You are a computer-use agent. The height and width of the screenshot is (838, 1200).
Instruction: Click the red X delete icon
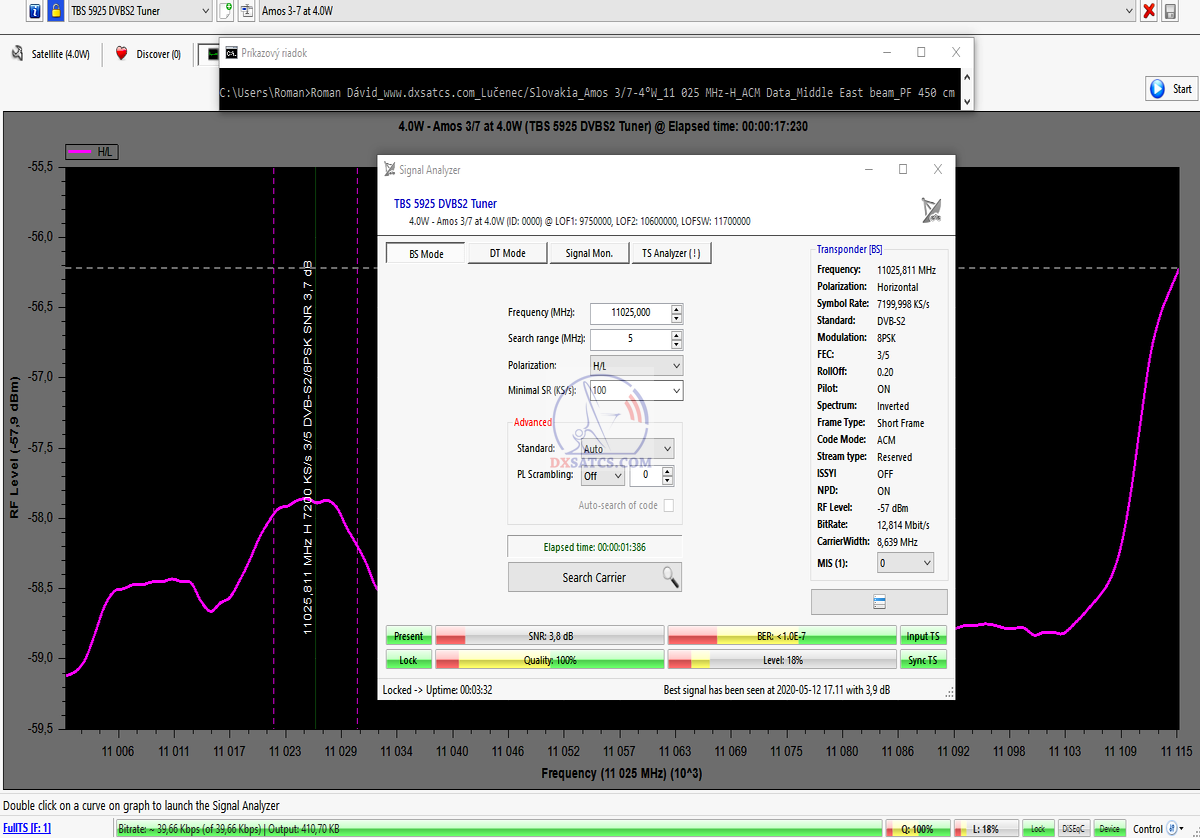pos(1148,11)
